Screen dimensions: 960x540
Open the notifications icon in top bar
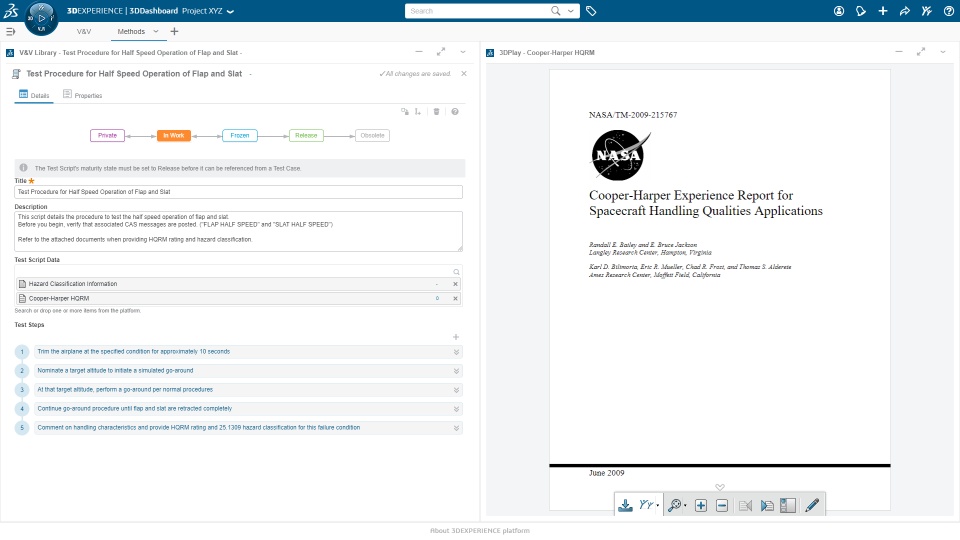click(x=861, y=10)
